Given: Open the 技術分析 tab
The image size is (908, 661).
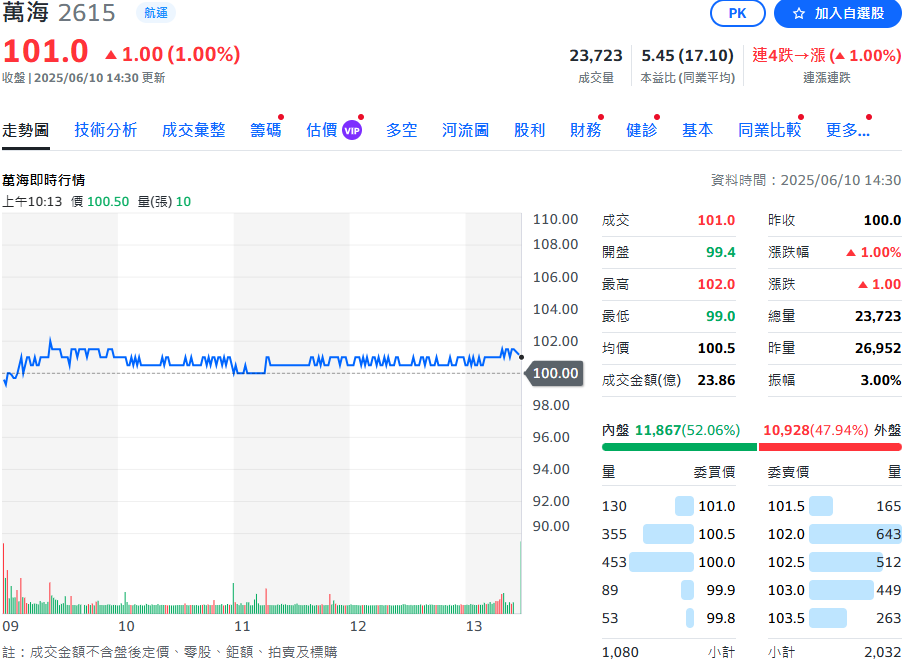Looking at the screenshot, I should (105, 130).
